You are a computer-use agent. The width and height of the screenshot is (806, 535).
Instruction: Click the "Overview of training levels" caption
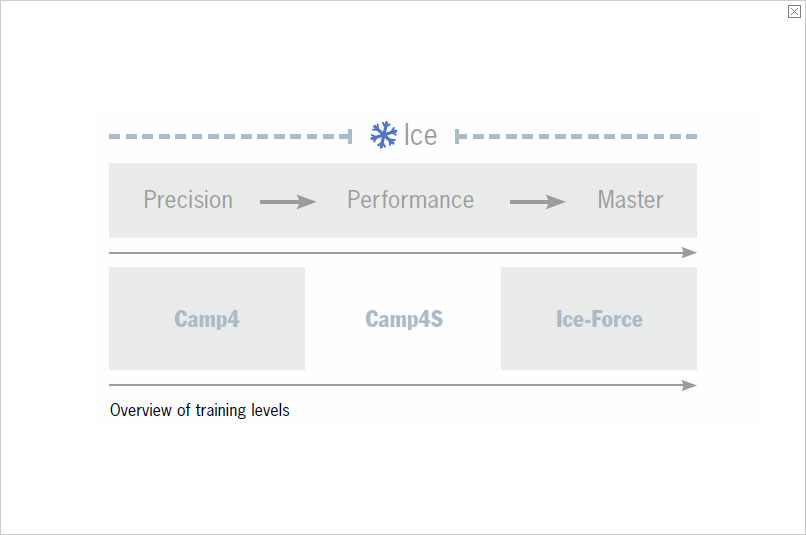click(200, 410)
